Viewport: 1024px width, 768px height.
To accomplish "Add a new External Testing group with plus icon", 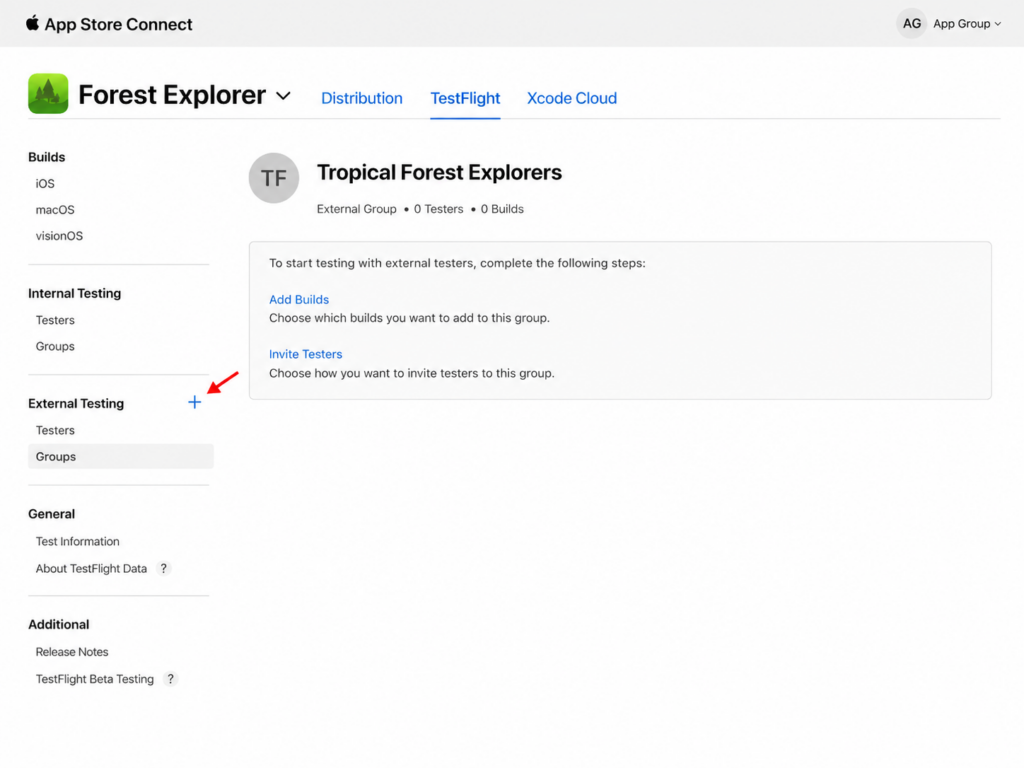I will 194,402.
